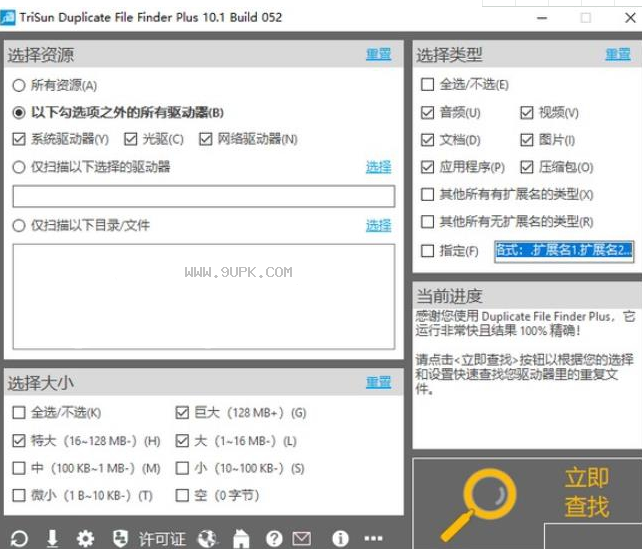The height and width of the screenshot is (549, 642).
Task: Reset the 选择大小 section via 重置
Action: (x=378, y=382)
